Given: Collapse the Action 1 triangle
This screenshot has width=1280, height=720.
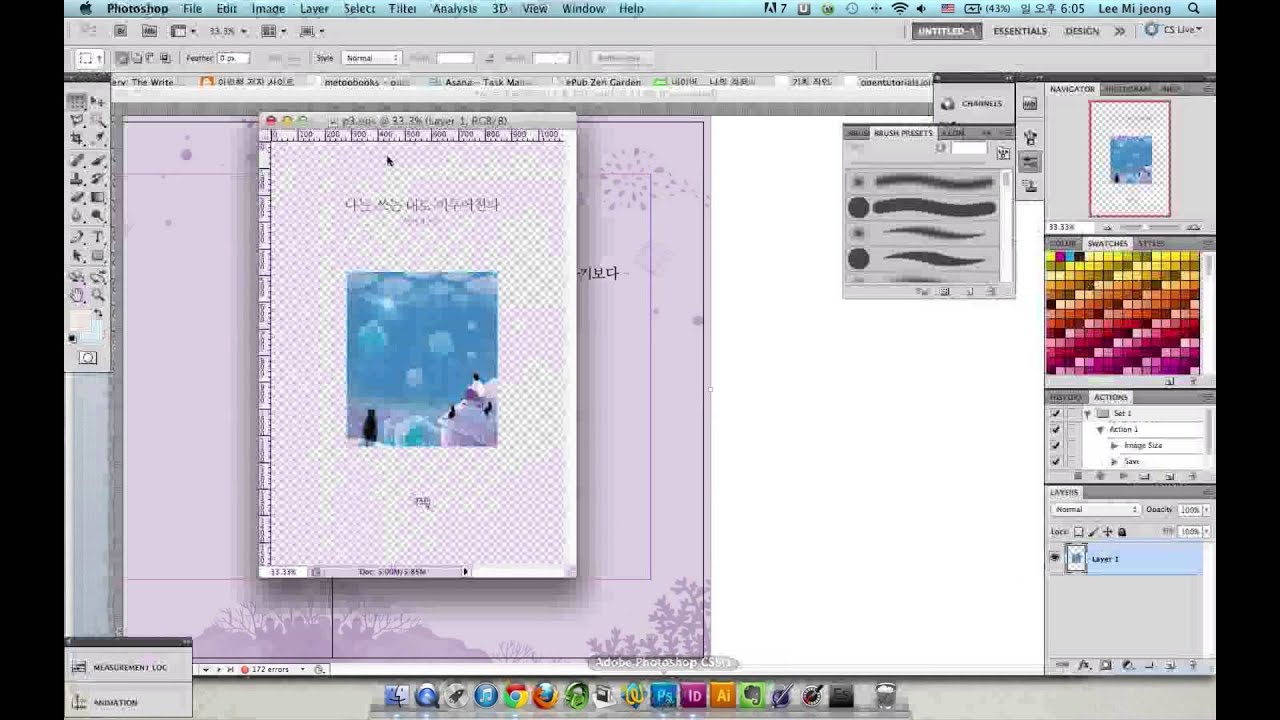Looking at the screenshot, I should point(1100,430).
